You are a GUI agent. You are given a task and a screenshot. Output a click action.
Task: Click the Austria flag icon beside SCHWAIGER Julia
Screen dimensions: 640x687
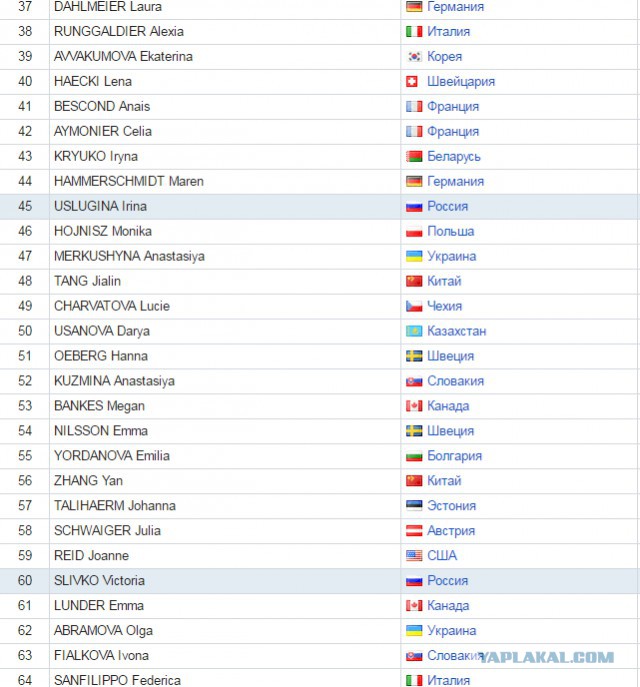coord(414,531)
